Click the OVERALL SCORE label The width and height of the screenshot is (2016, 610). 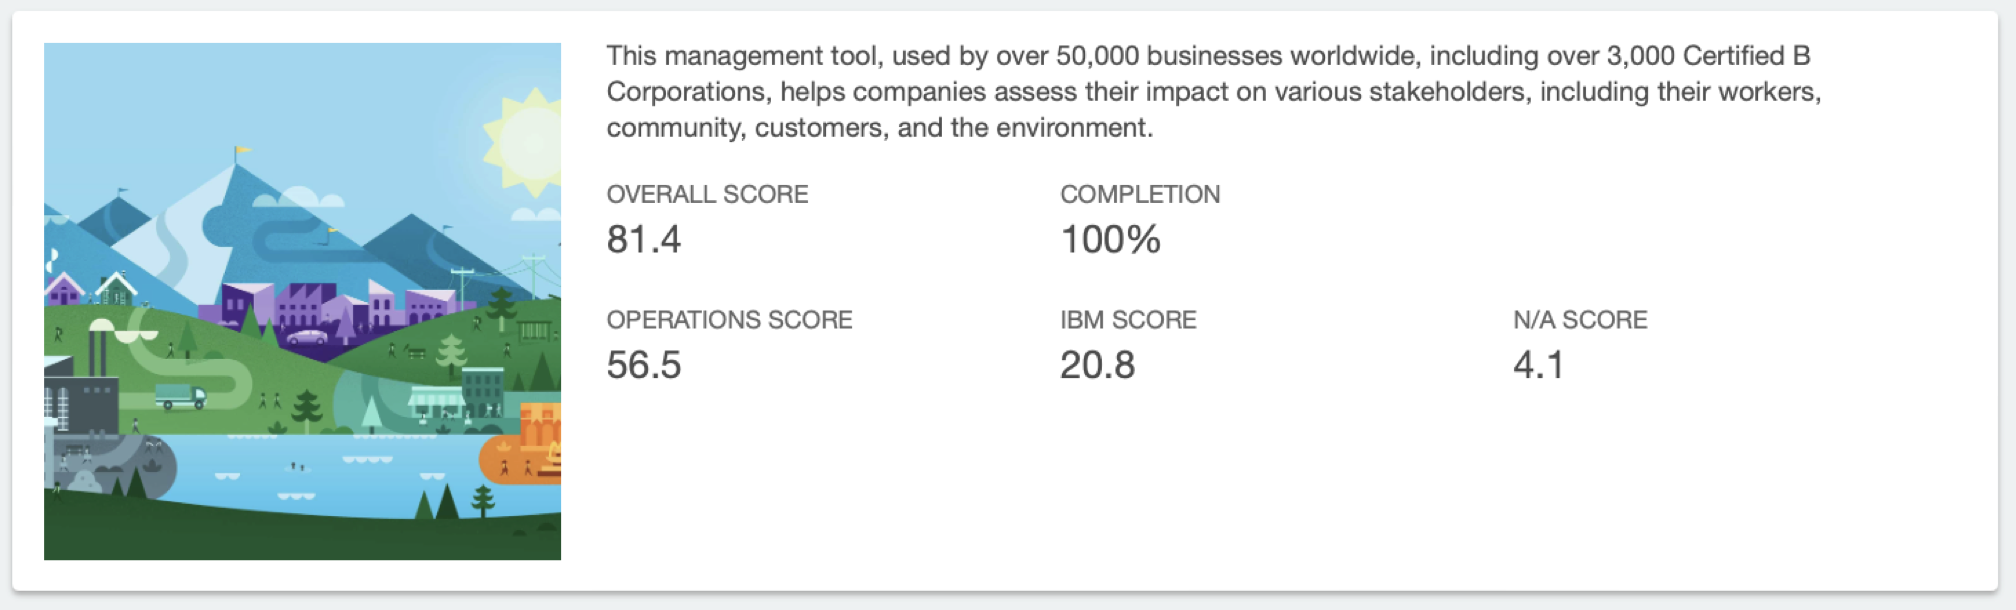tap(707, 194)
